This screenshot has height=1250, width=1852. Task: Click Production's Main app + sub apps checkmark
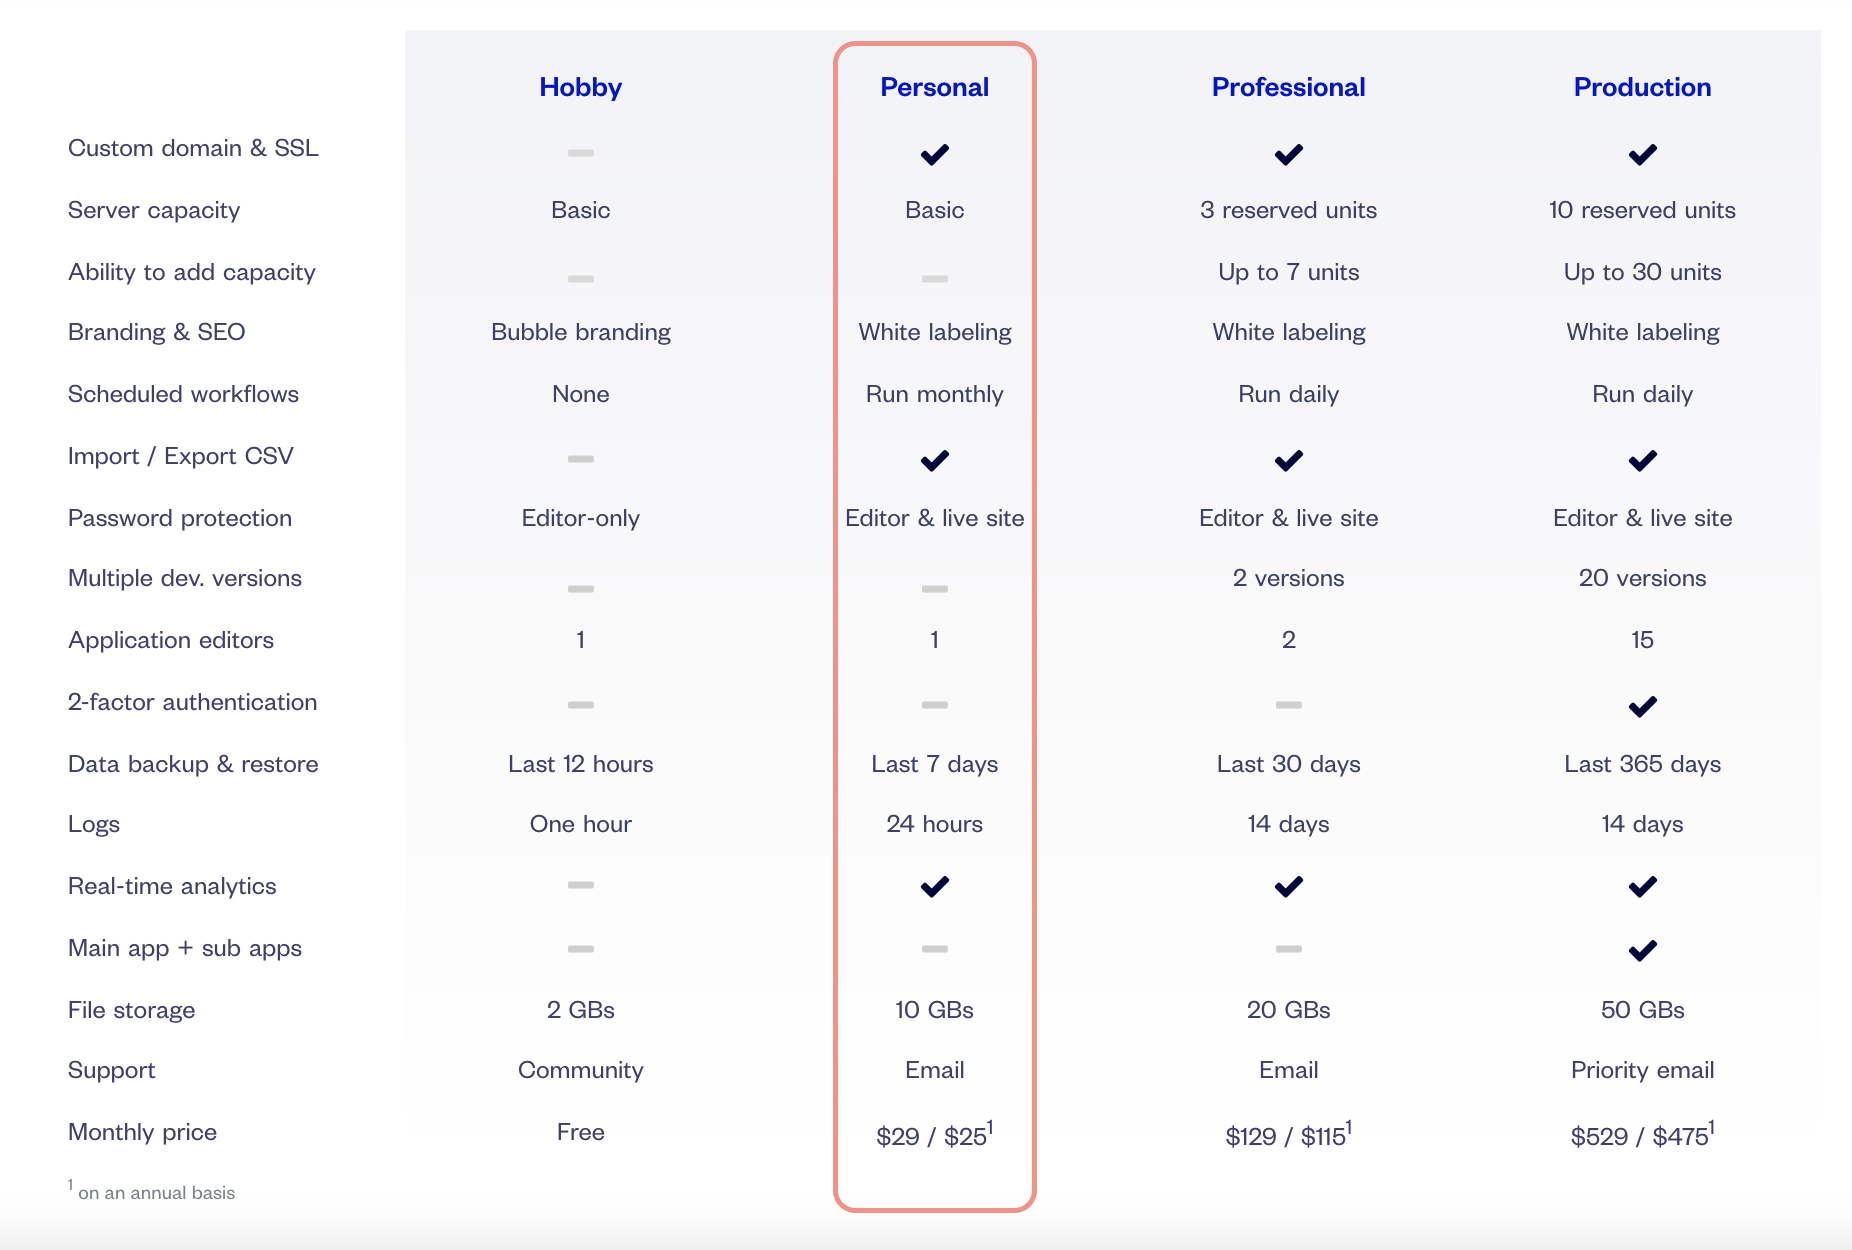click(1642, 949)
